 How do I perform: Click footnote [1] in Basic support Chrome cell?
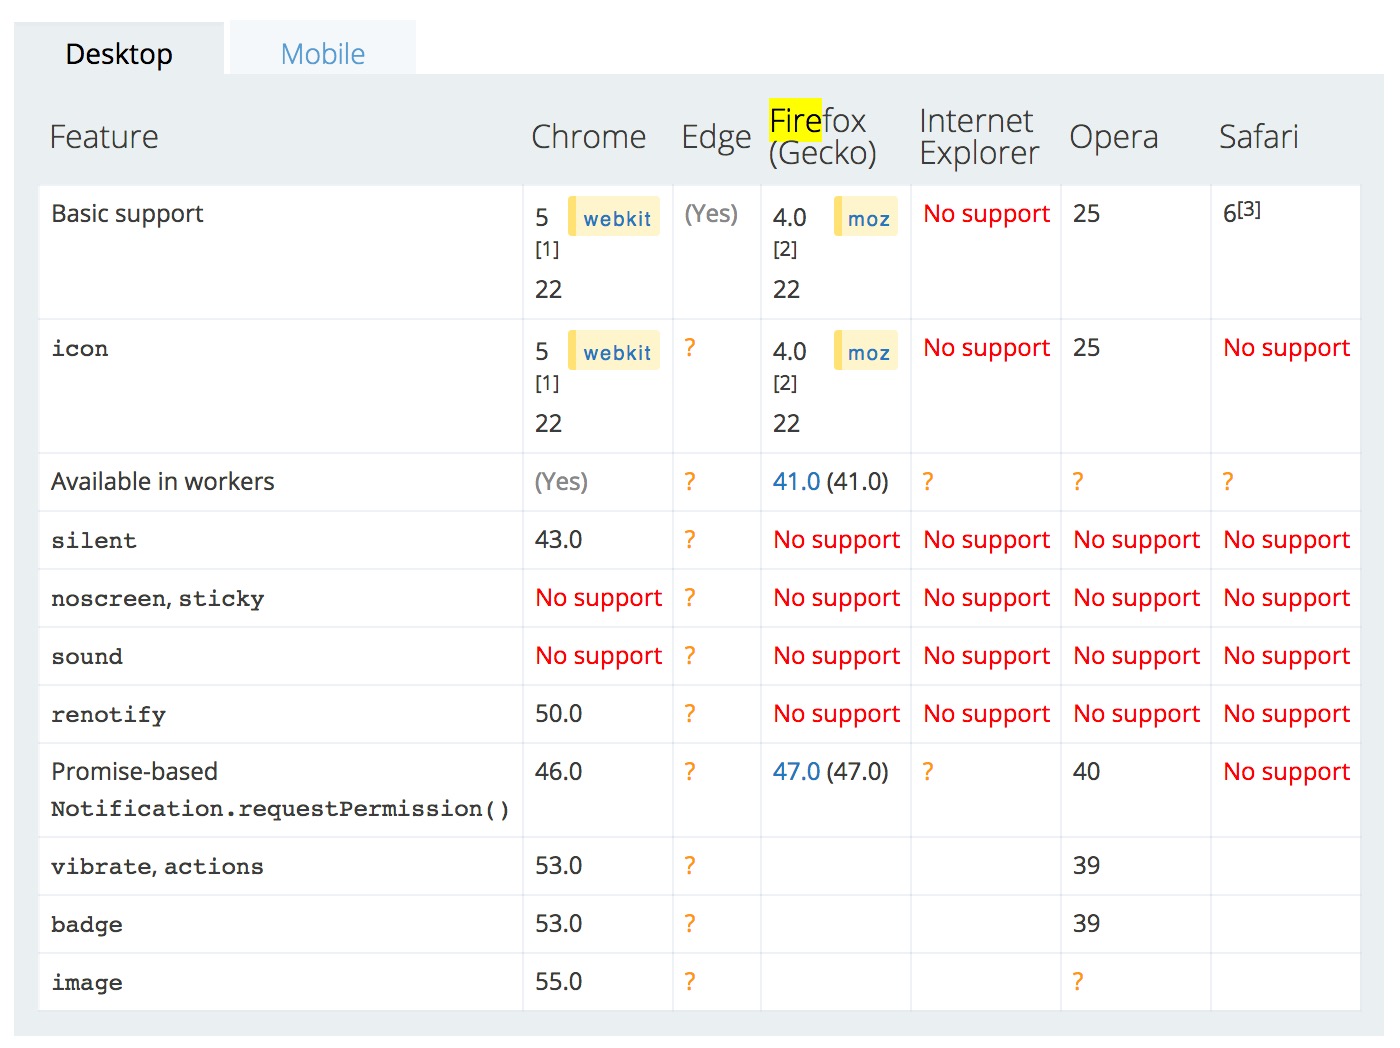(x=547, y=249)
